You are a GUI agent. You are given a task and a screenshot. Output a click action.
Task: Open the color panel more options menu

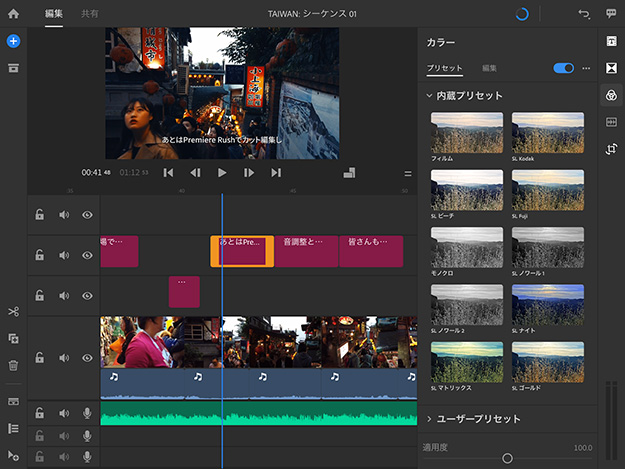[x=587, y=68]
